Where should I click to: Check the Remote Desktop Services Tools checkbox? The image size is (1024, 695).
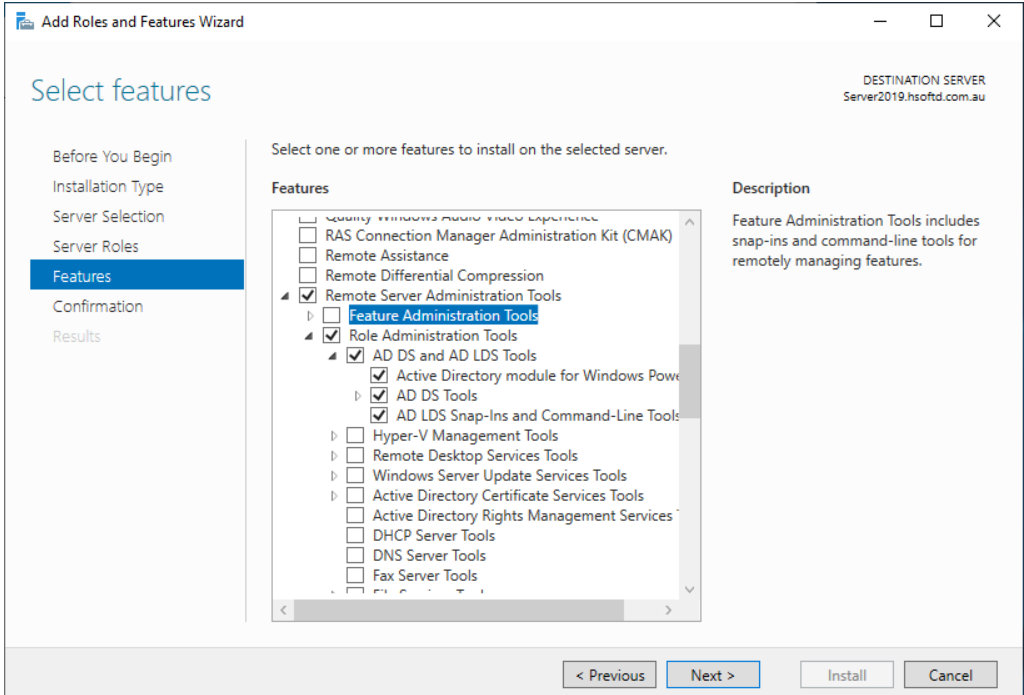tap(355, 455)
